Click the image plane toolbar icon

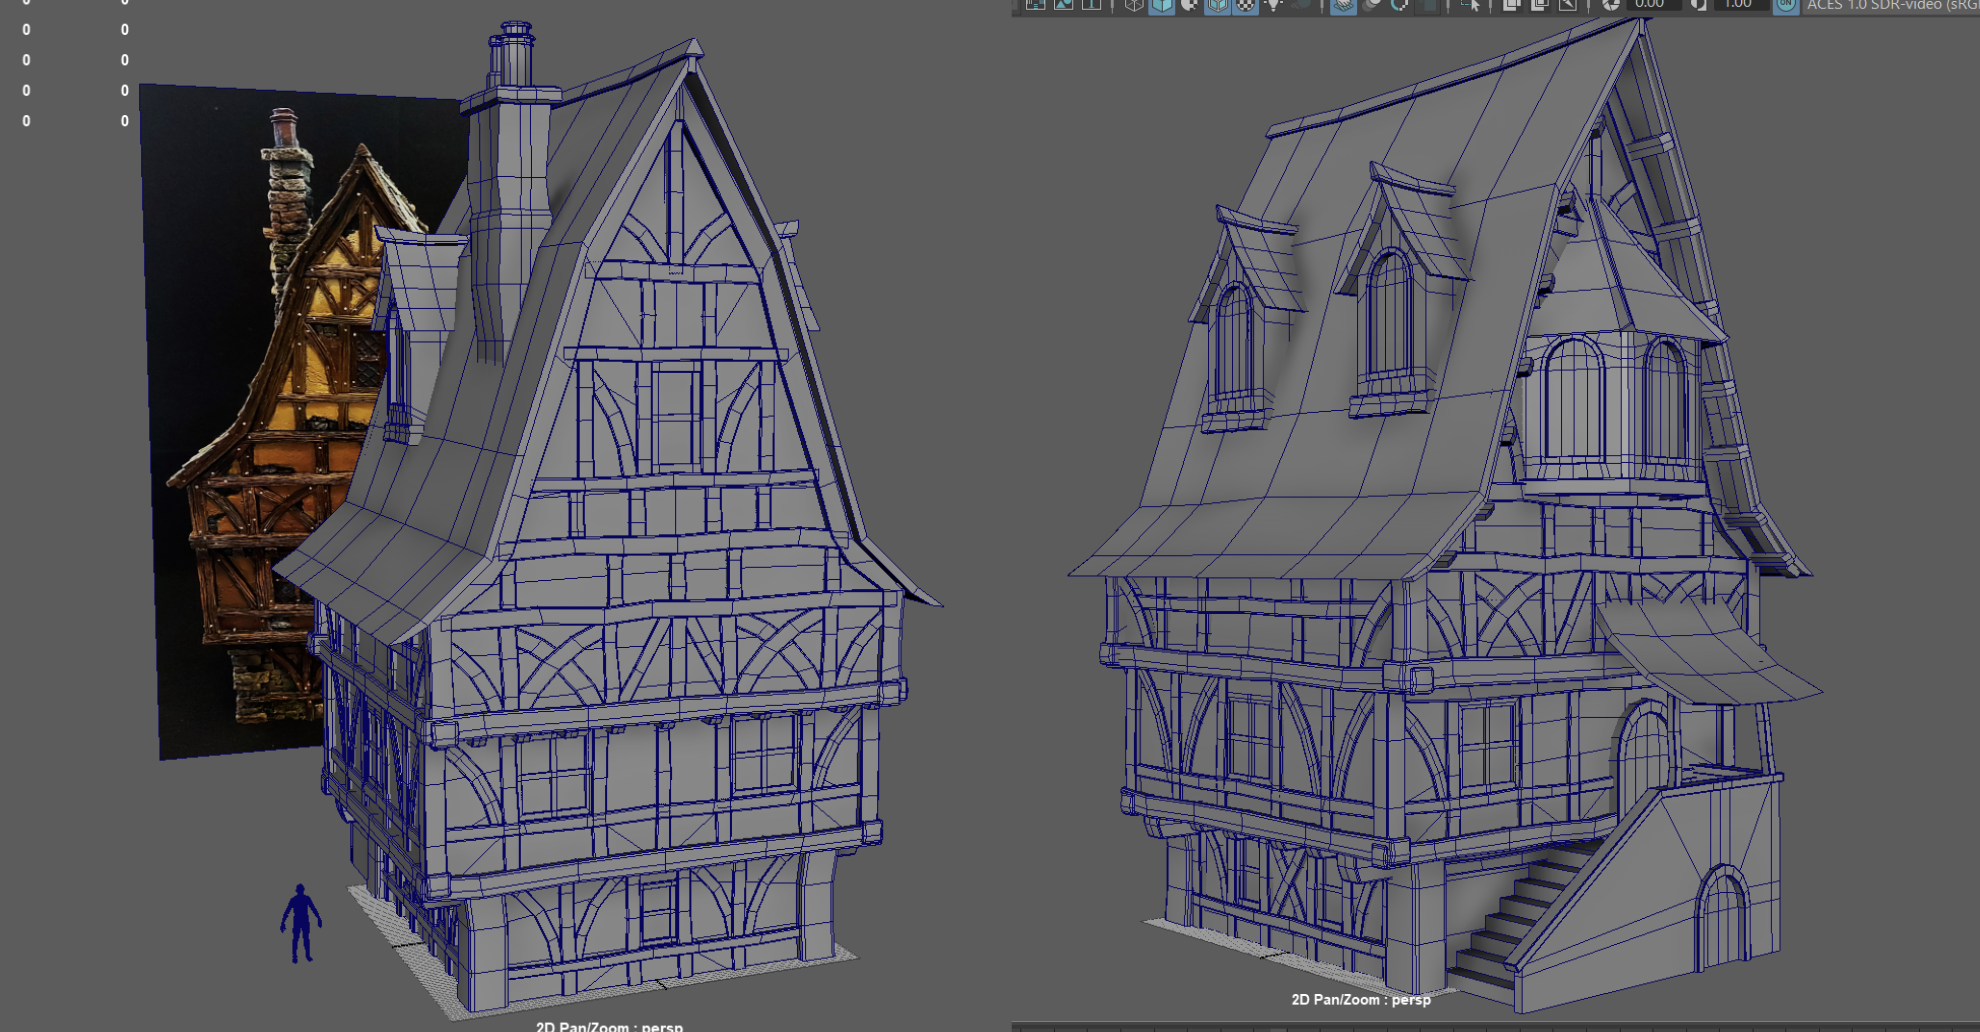click(1063, 5)
